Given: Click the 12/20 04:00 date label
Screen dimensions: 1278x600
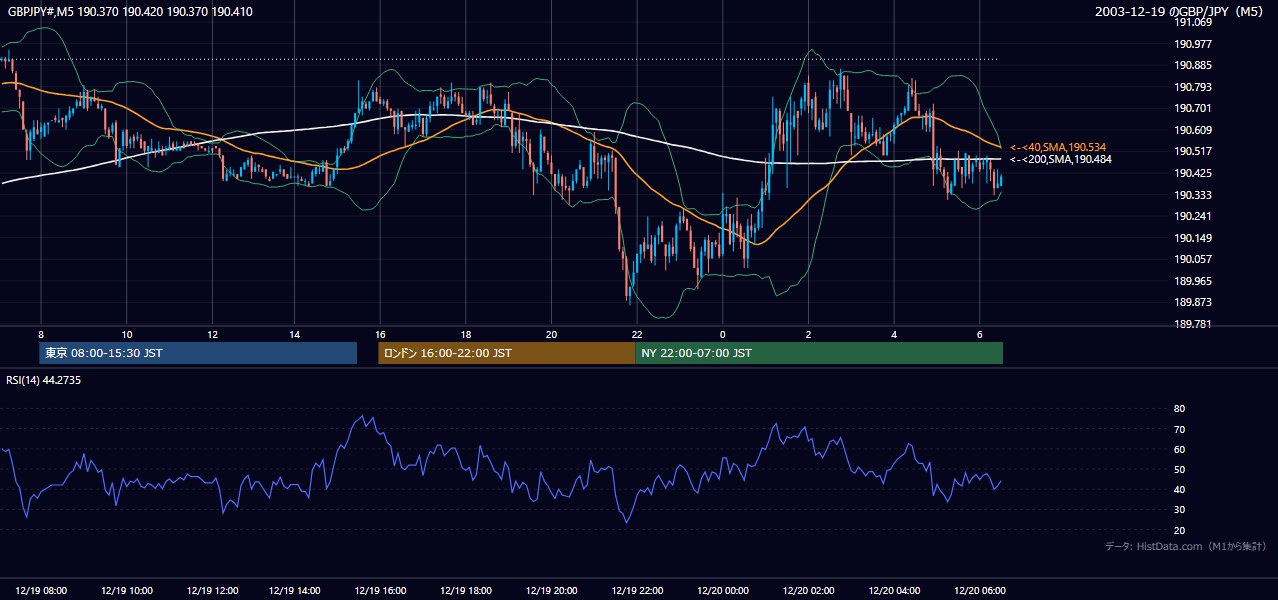Looking at the screenshot, I should pos(894,591).
